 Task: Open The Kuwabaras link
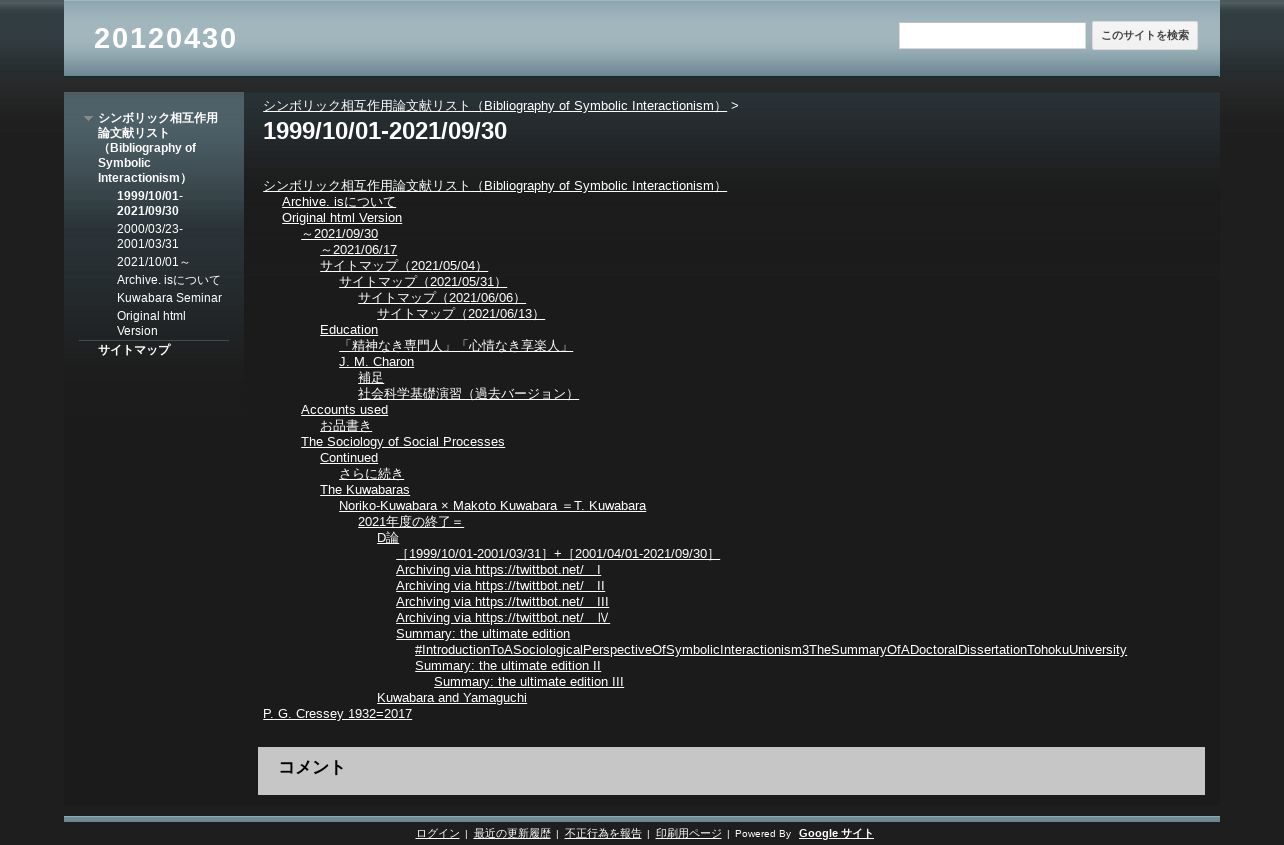pyautogui.click(x=365, y=489)
